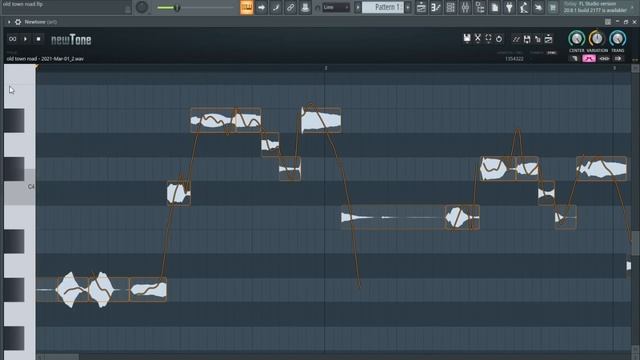The image size is (640, 360).
Task: Click the stamp-shaped icon beside the link icon
Action: tap(305, 7)
